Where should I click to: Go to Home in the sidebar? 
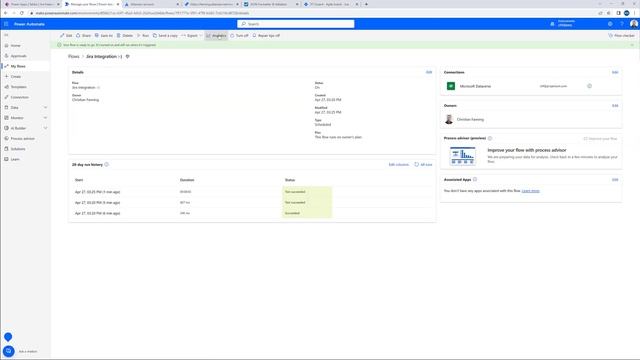pyautogui.click(x=16, y=46)
